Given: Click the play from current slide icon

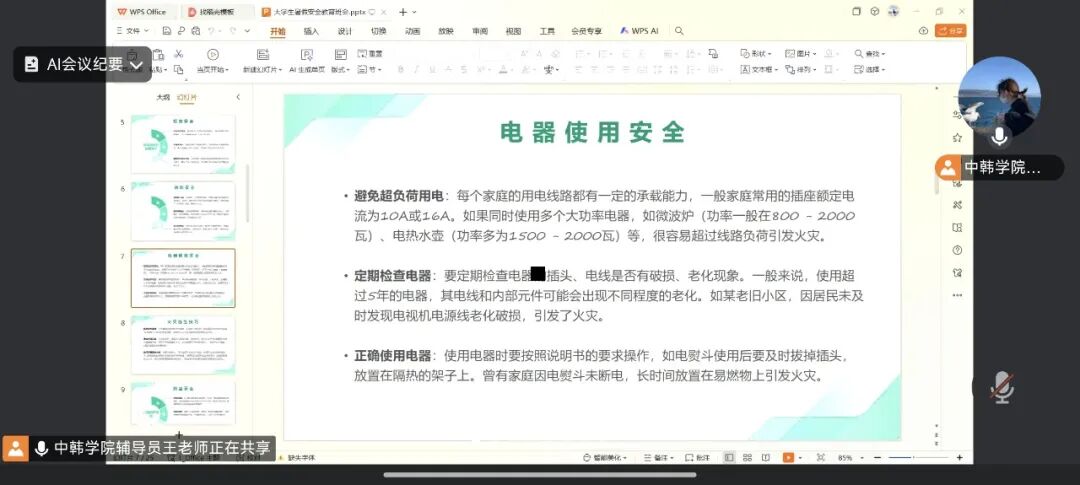Looking at the screenshot, I should pyautogui.click(x=212, y=54).
